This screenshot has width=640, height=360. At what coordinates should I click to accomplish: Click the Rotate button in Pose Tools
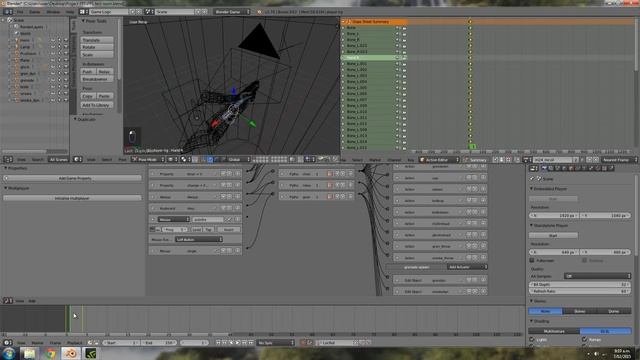(x=97, y=47)
